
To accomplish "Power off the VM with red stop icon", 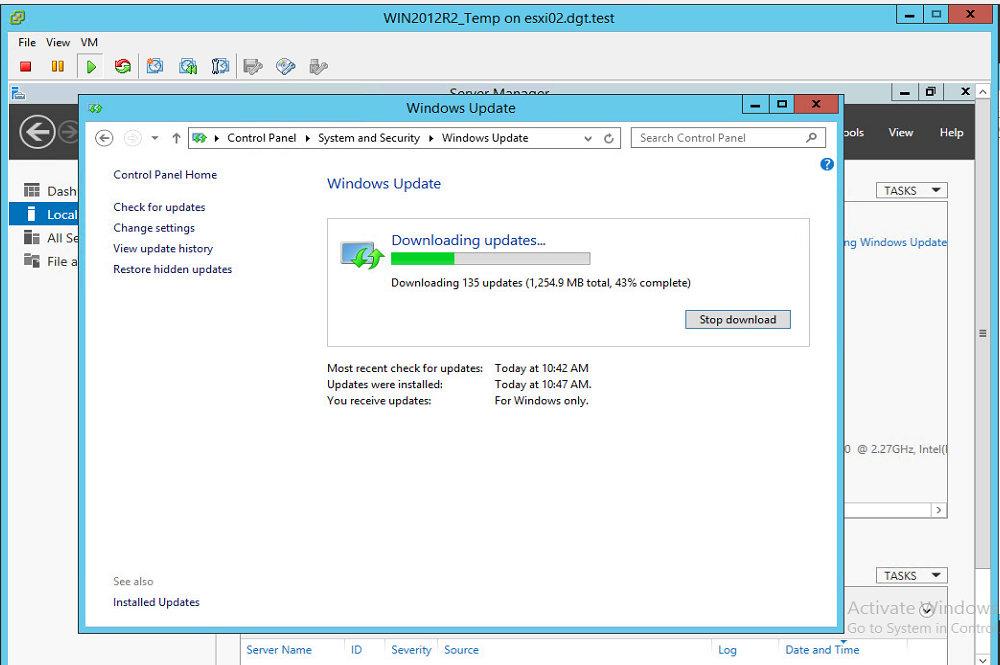I will (x=26, y=66).
